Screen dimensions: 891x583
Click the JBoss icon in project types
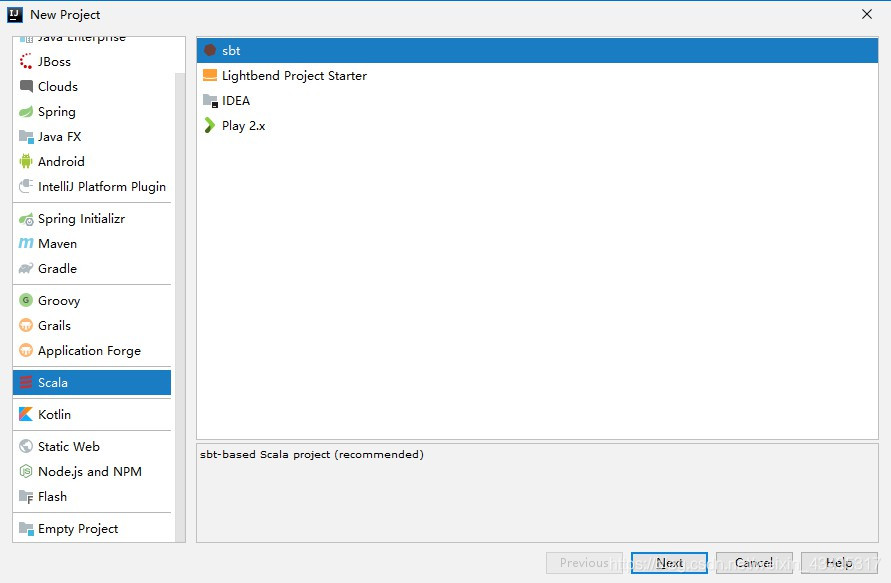pos(26,61)
